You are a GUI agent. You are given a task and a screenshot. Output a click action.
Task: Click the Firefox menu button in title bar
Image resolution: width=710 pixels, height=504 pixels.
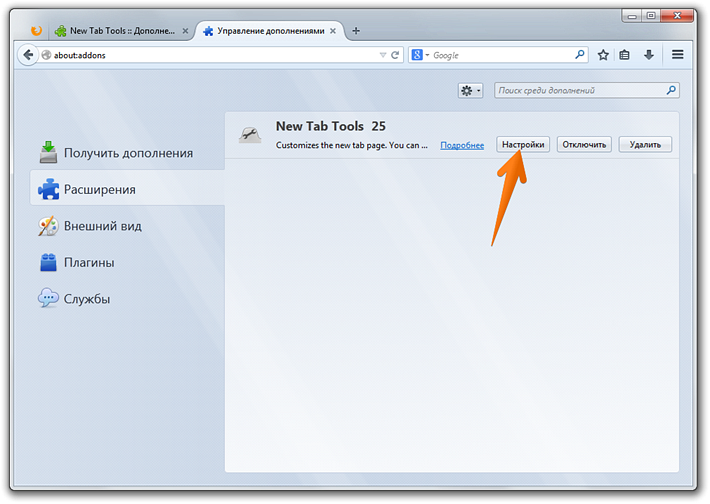pyautogui.click(x=36, y=30)
